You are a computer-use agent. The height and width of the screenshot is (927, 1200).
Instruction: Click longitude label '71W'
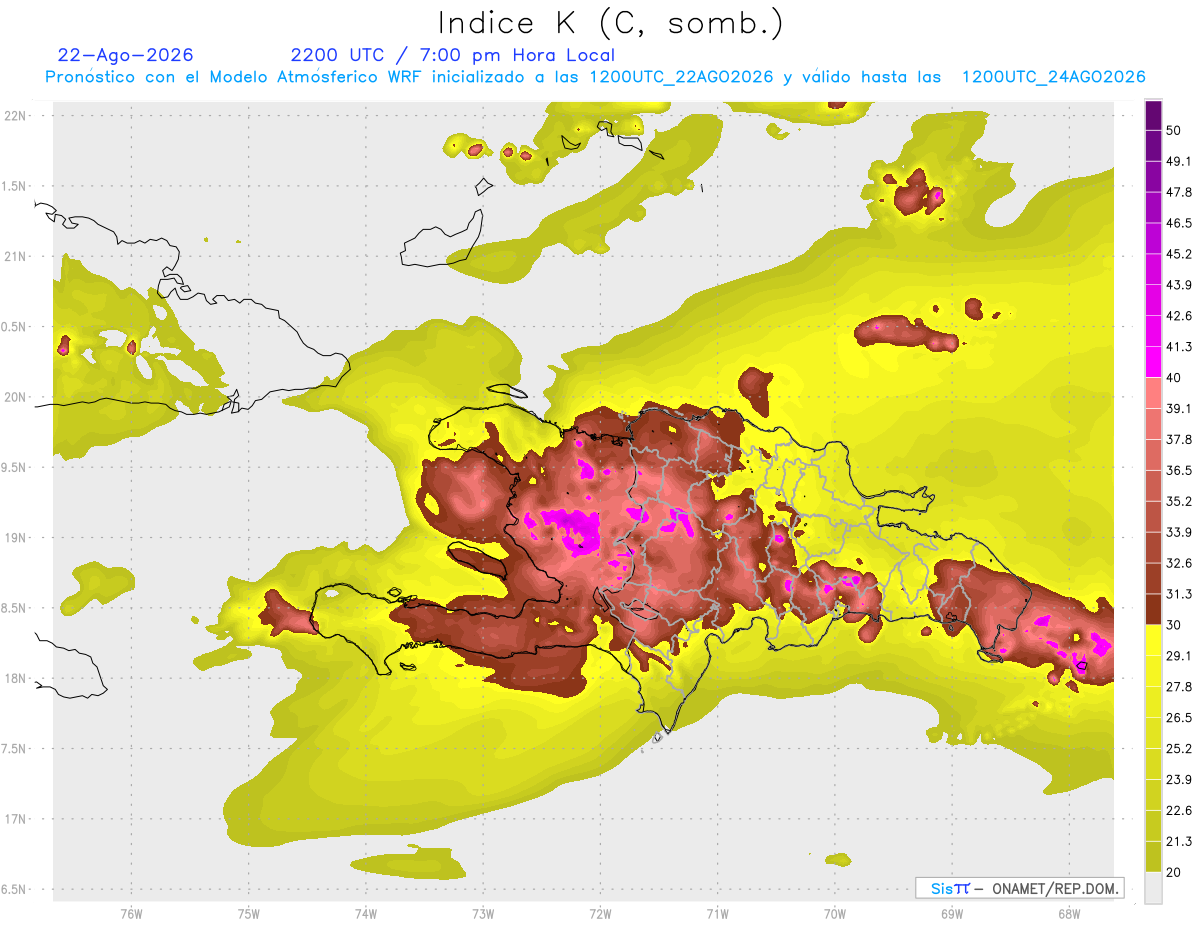[717, 914]
